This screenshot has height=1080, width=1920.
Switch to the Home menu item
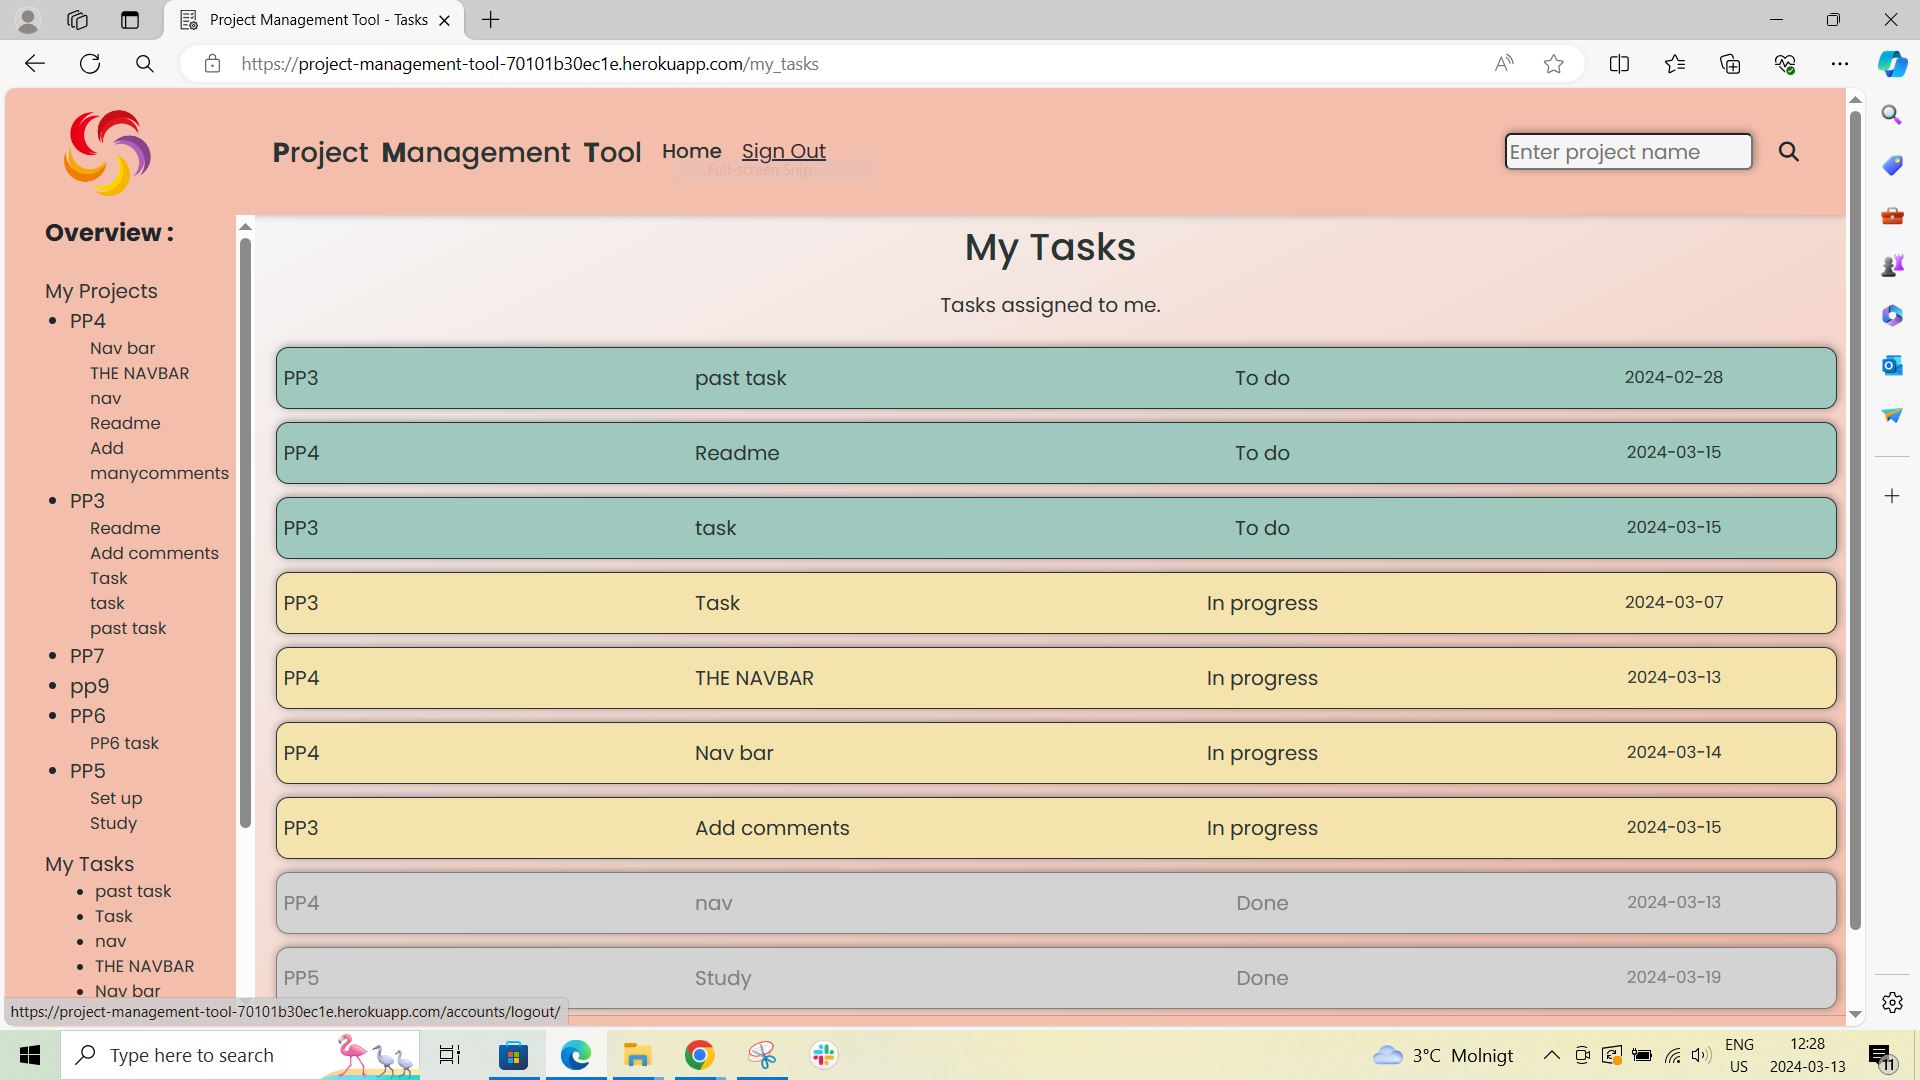(691, 151)
